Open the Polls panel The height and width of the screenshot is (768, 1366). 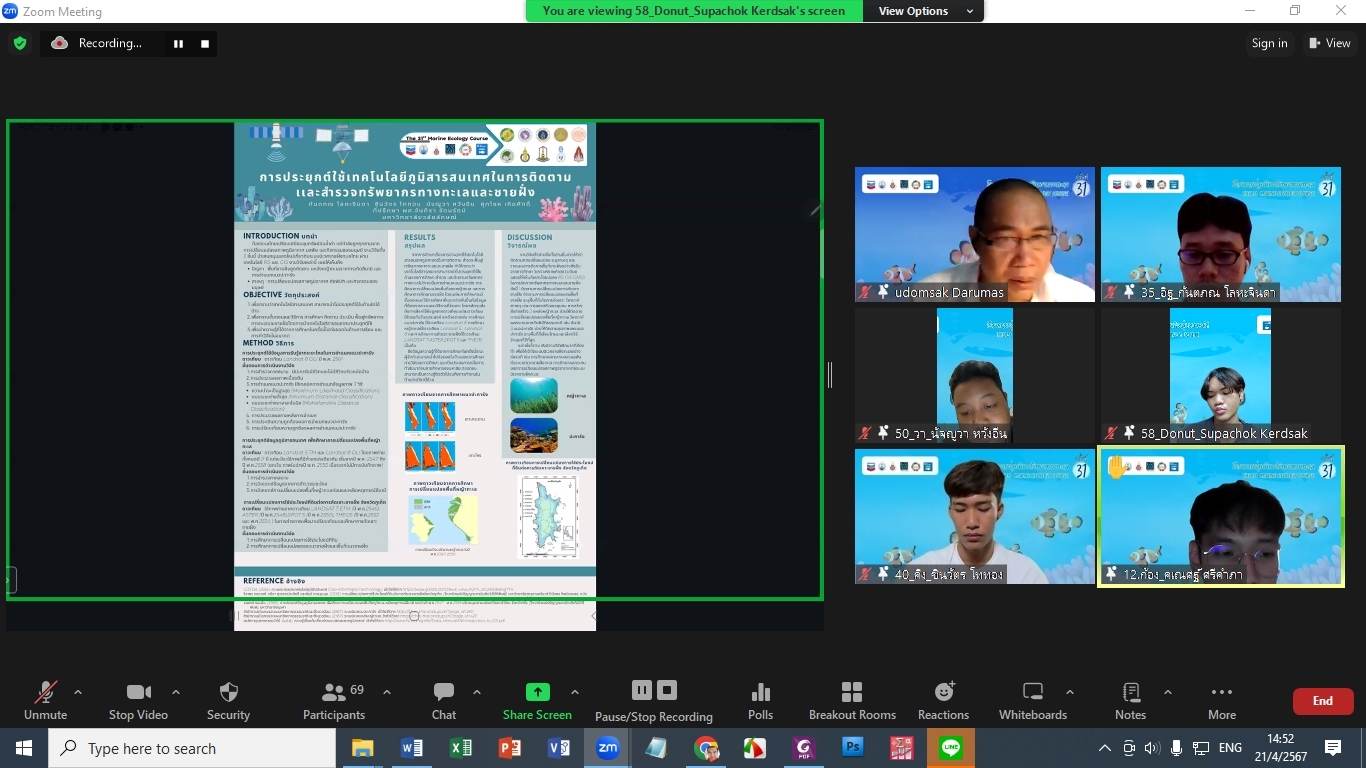pyautogui.click(x=760, y=700)
